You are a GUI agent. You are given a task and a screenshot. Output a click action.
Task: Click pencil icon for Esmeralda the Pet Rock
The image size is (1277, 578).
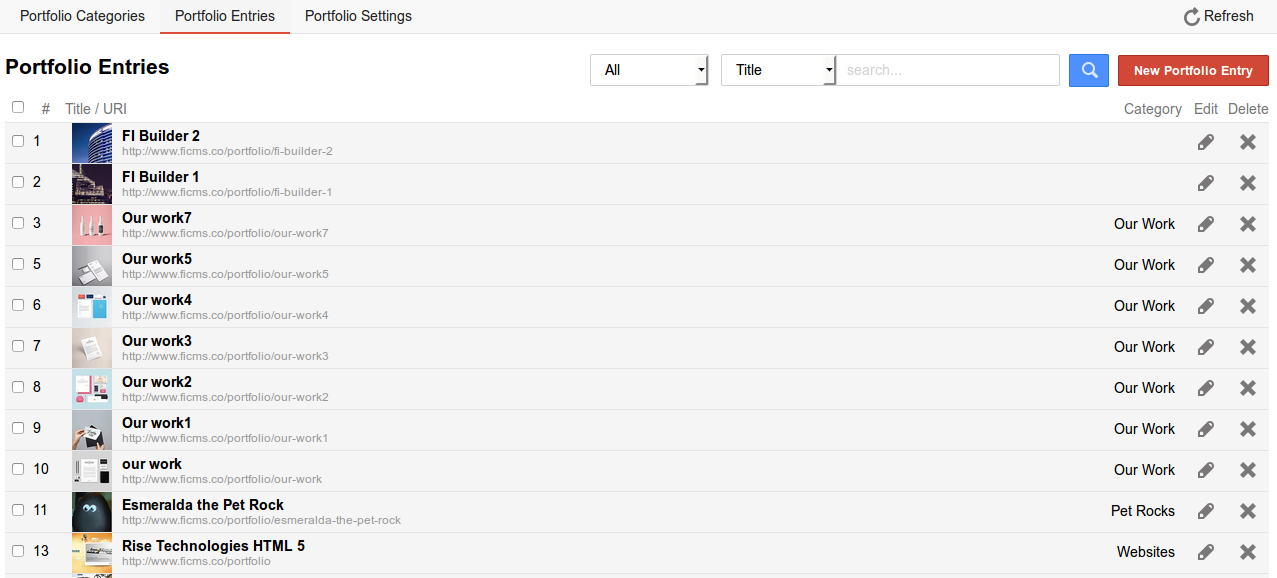pos(1206,511)
